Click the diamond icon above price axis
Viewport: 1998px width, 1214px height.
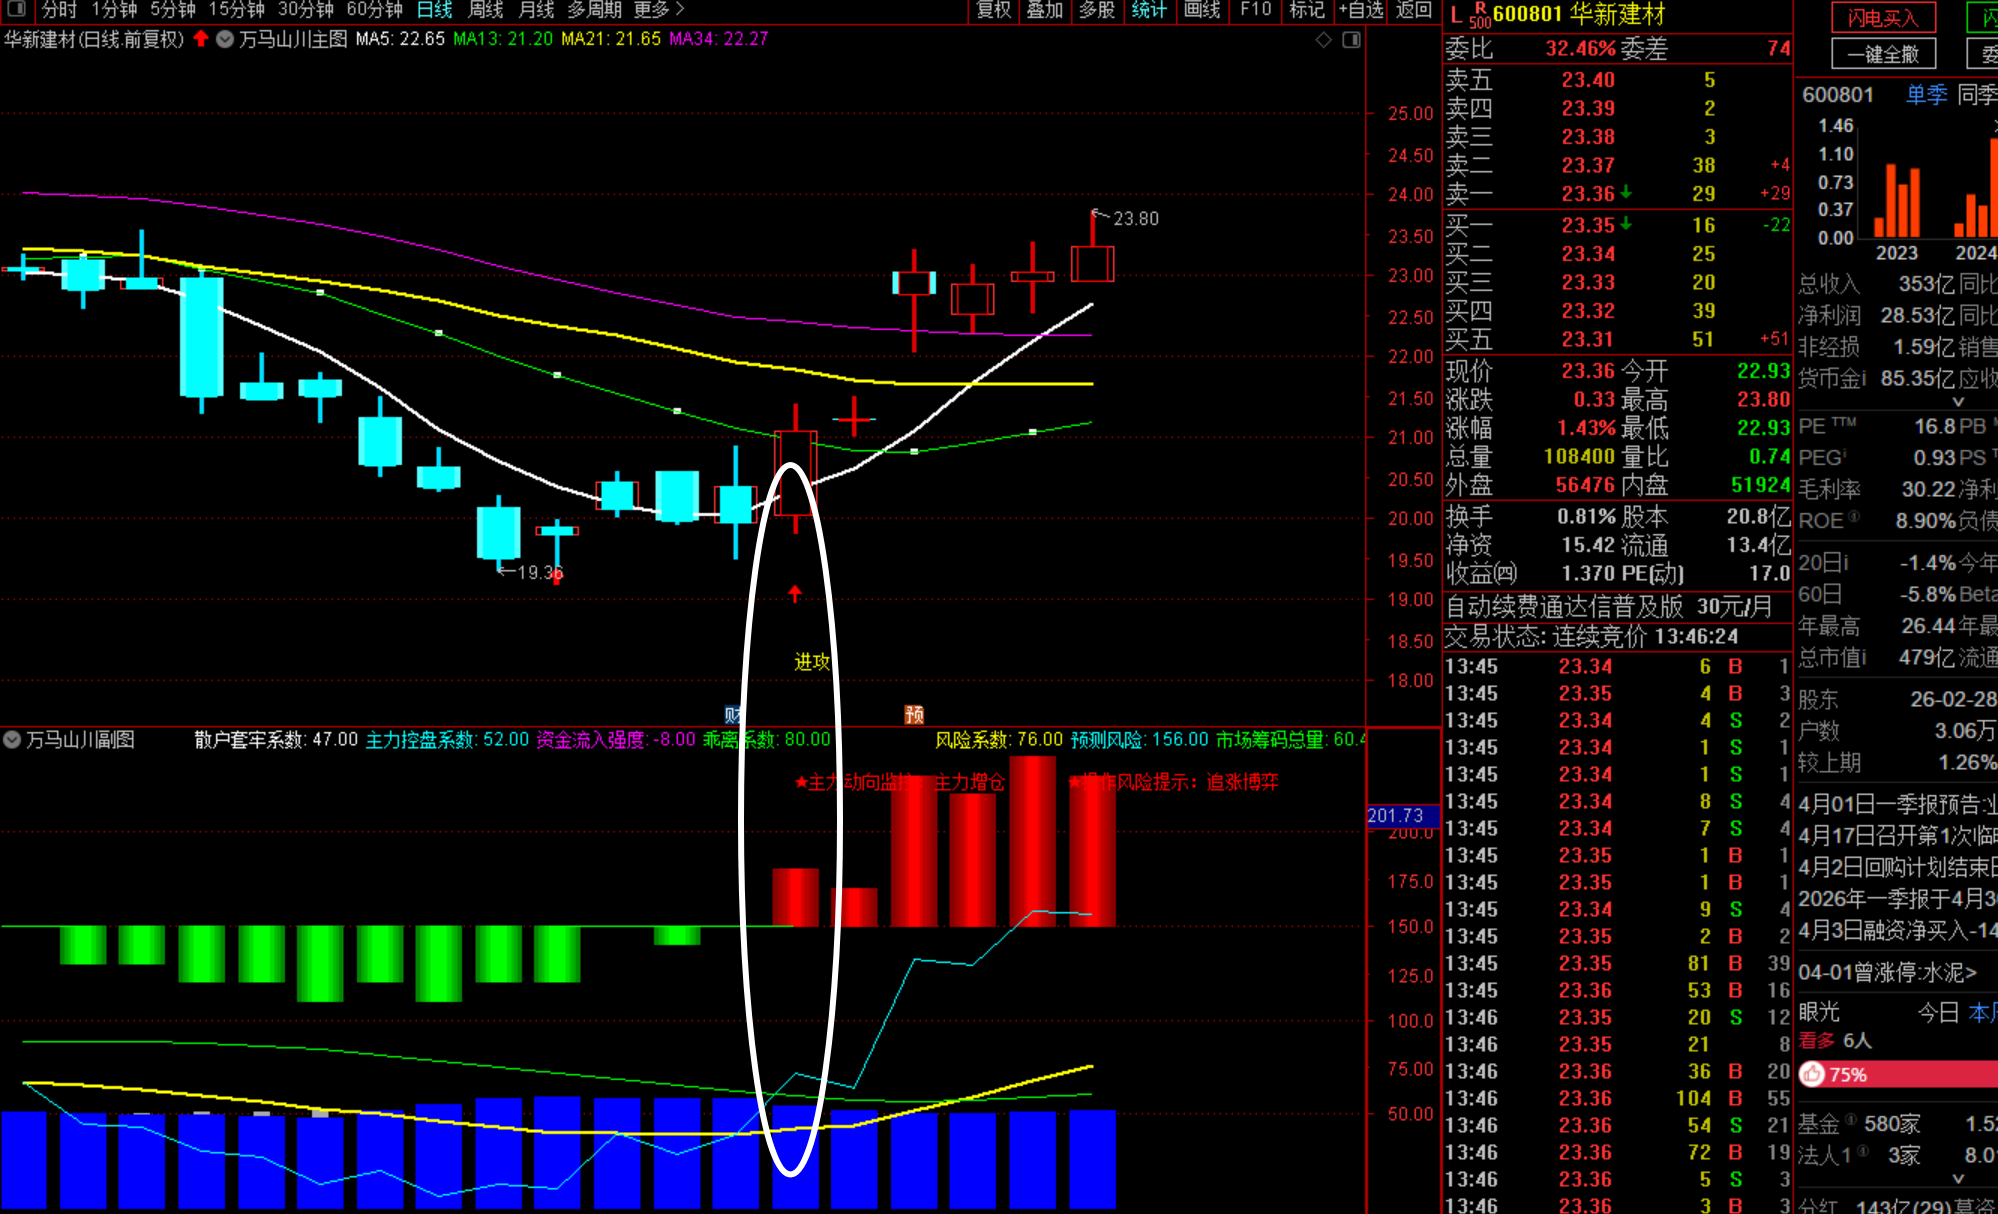click(x=1323, y=40)
